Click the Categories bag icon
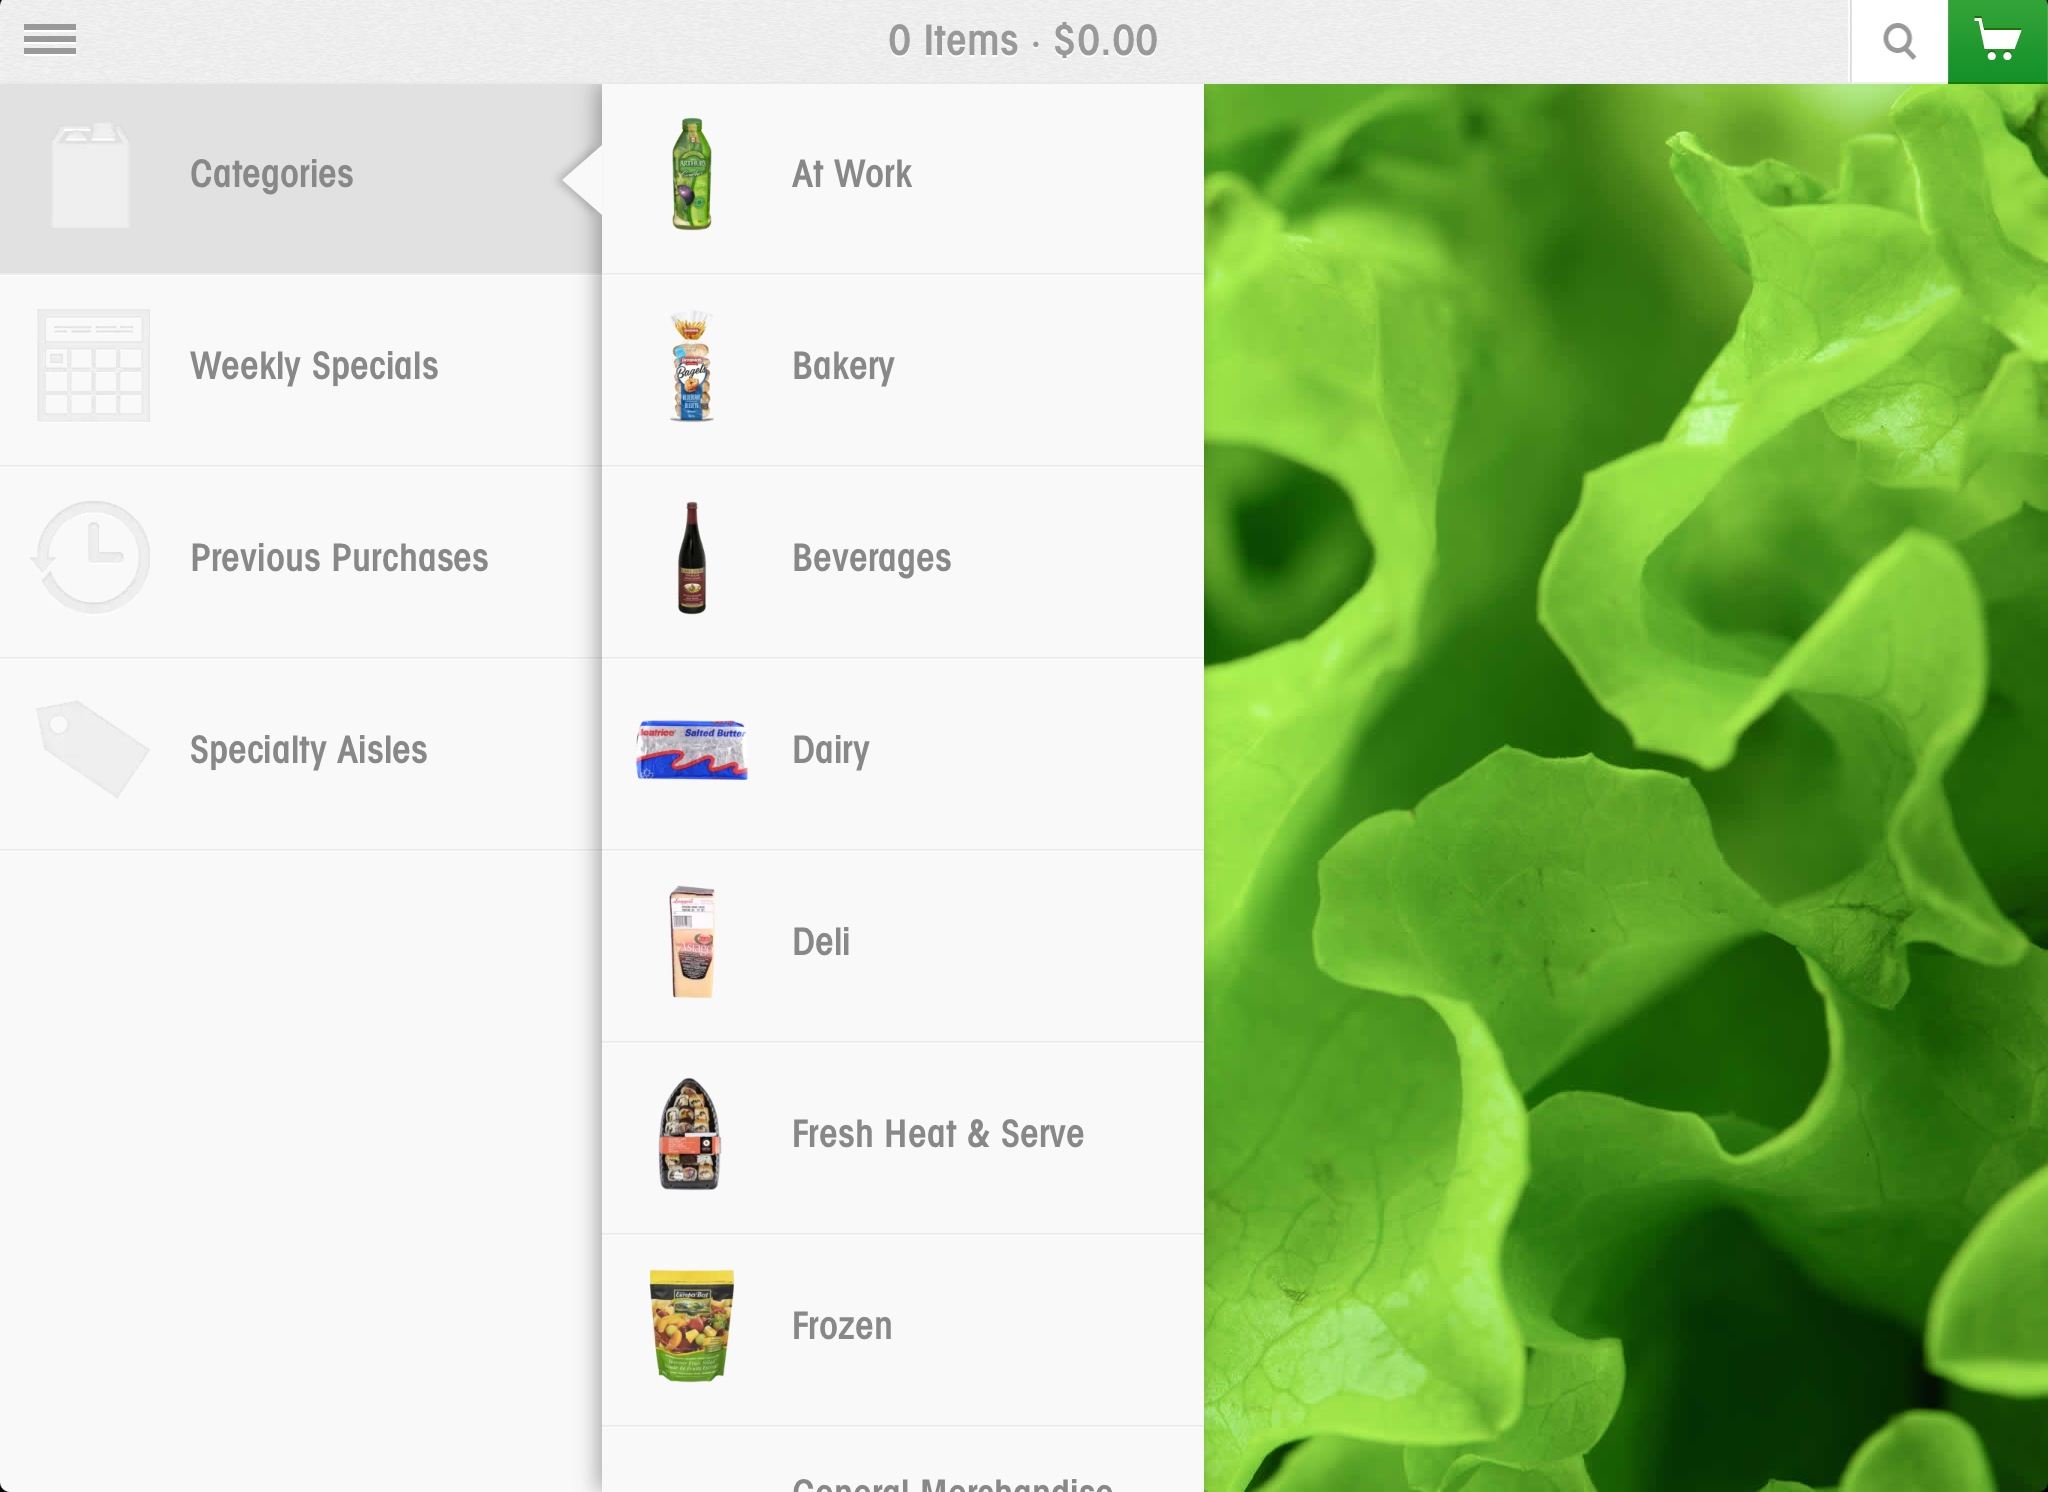2048x1492 pixels. [90, 176]
